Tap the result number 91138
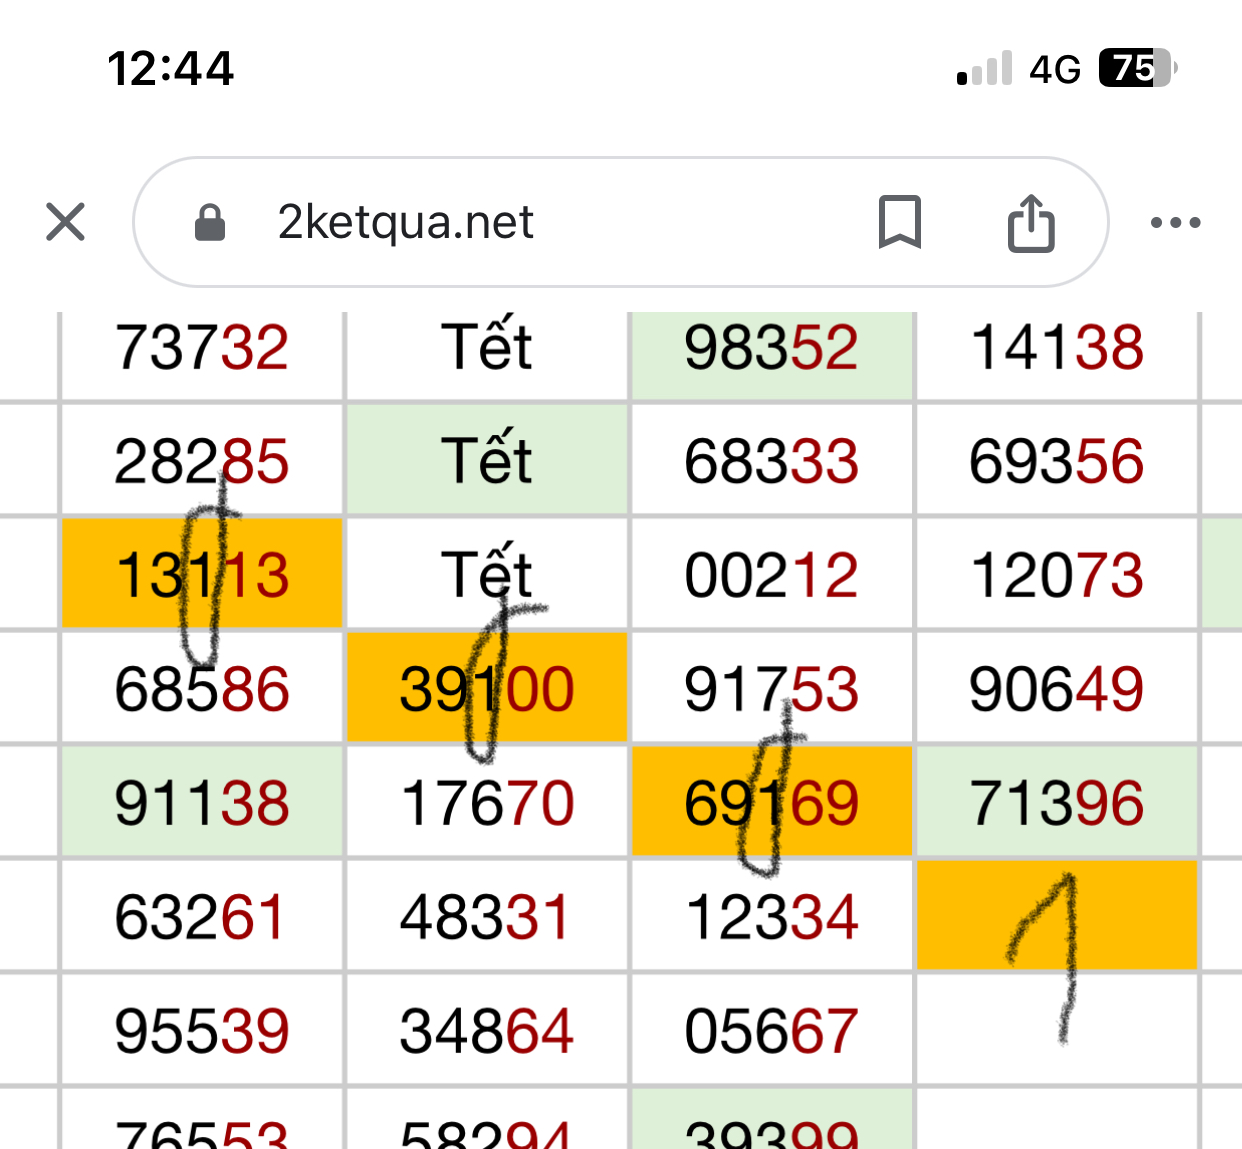 point(202,802)
